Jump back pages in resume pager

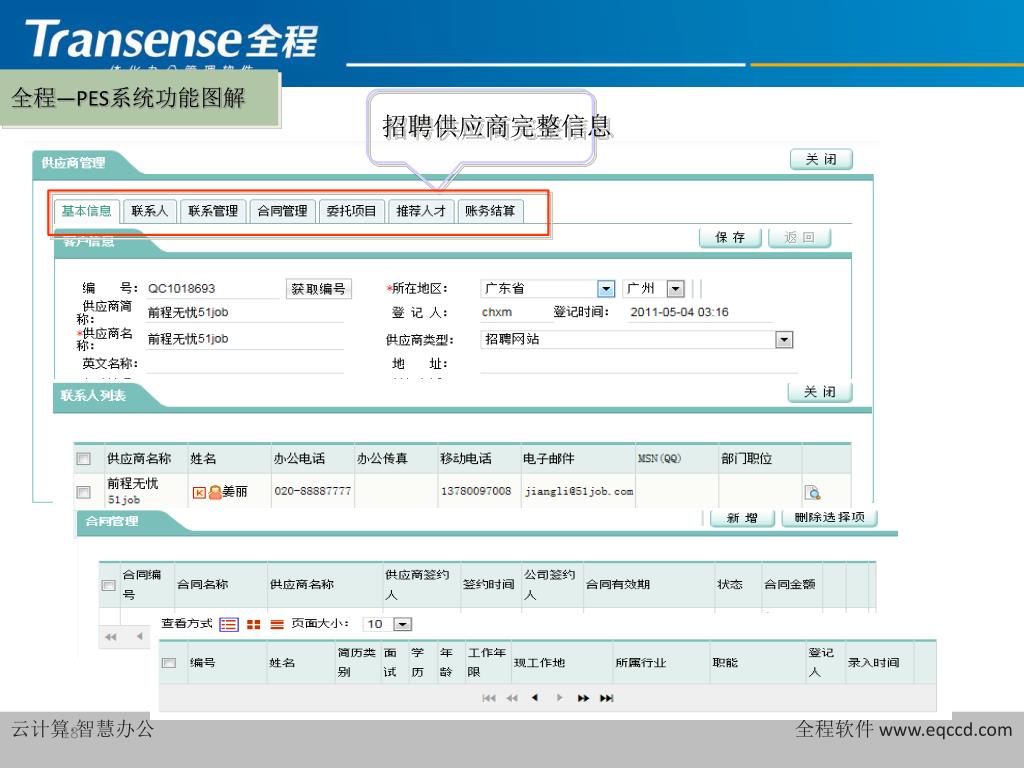(x=512, y=698)
